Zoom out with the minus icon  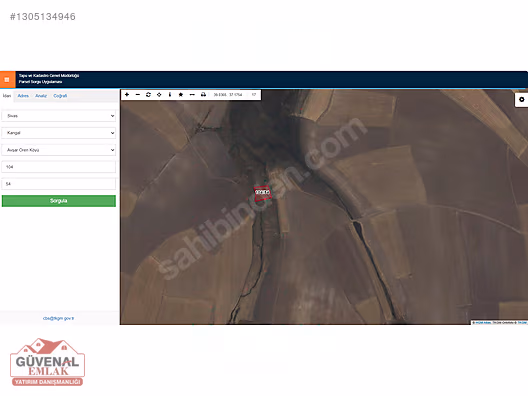[x=138, y=95]
